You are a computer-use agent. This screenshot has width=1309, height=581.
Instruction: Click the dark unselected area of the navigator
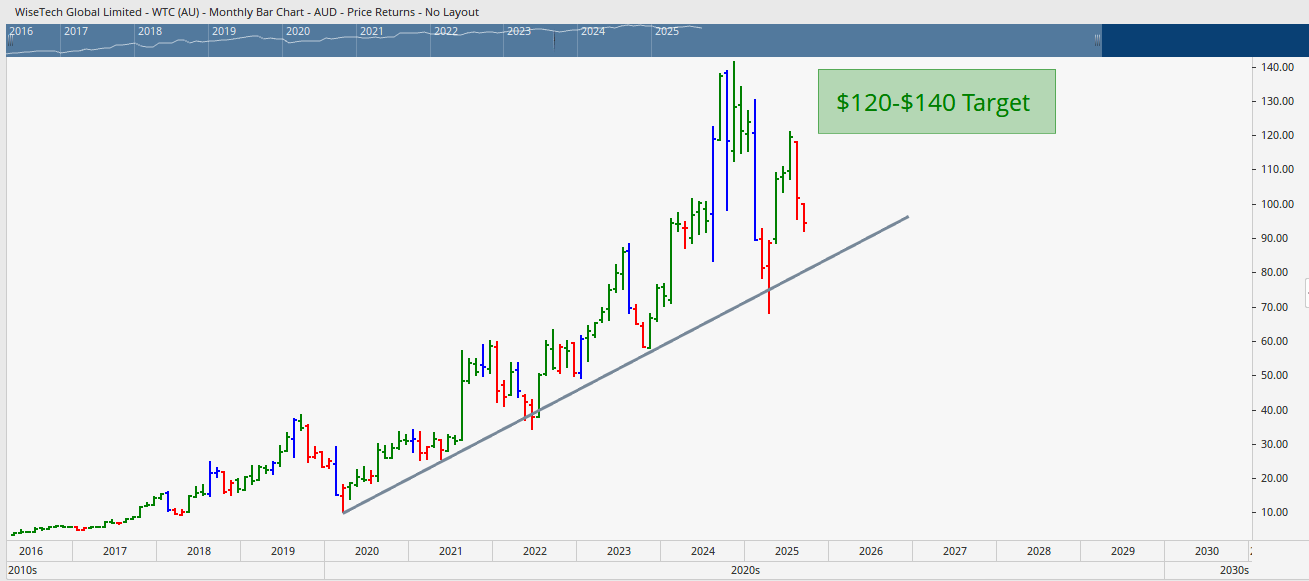tap(1204, 40)
